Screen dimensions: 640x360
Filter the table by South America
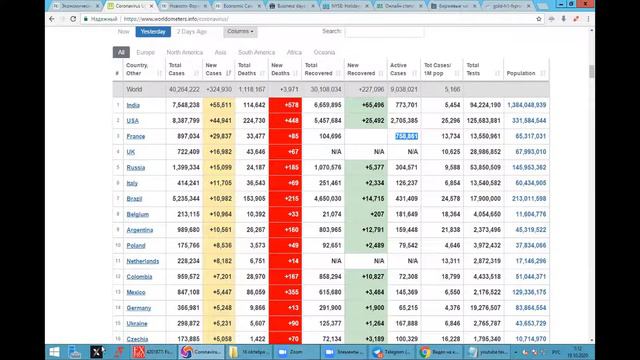point(256,52)
